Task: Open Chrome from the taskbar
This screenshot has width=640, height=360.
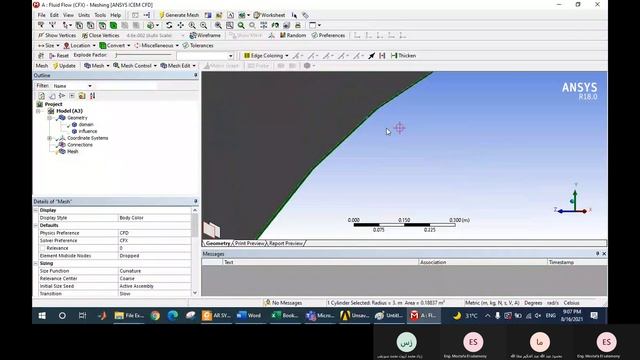Action: pyautogui.click(x=155, y=316)
